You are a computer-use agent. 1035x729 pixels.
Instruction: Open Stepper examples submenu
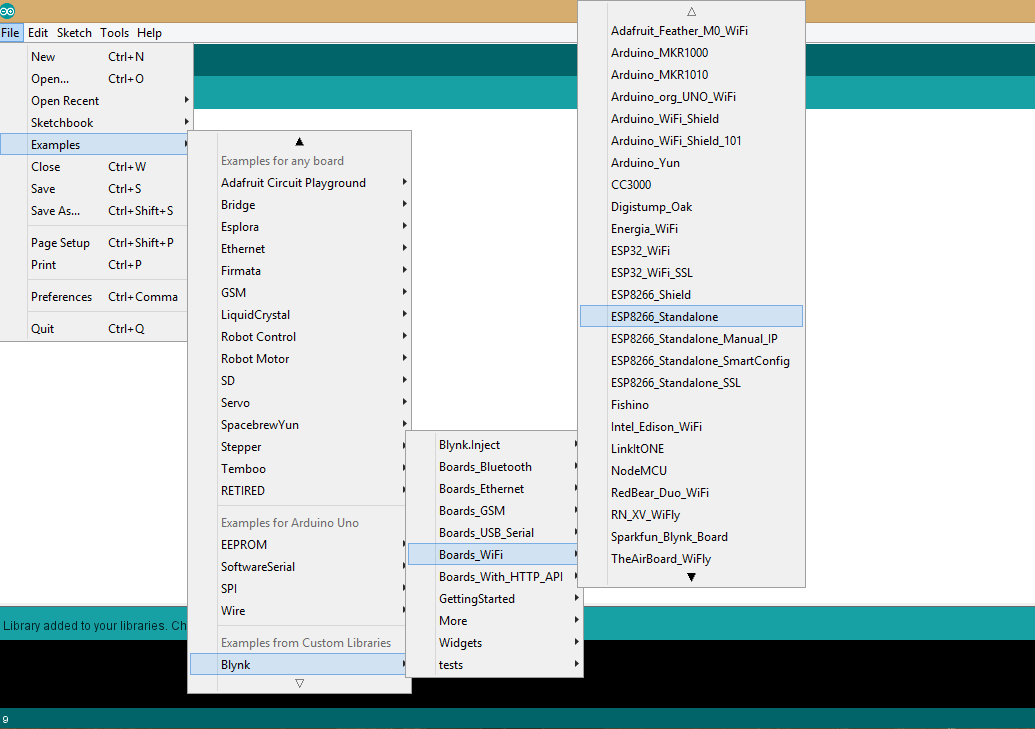click(298, 446)
